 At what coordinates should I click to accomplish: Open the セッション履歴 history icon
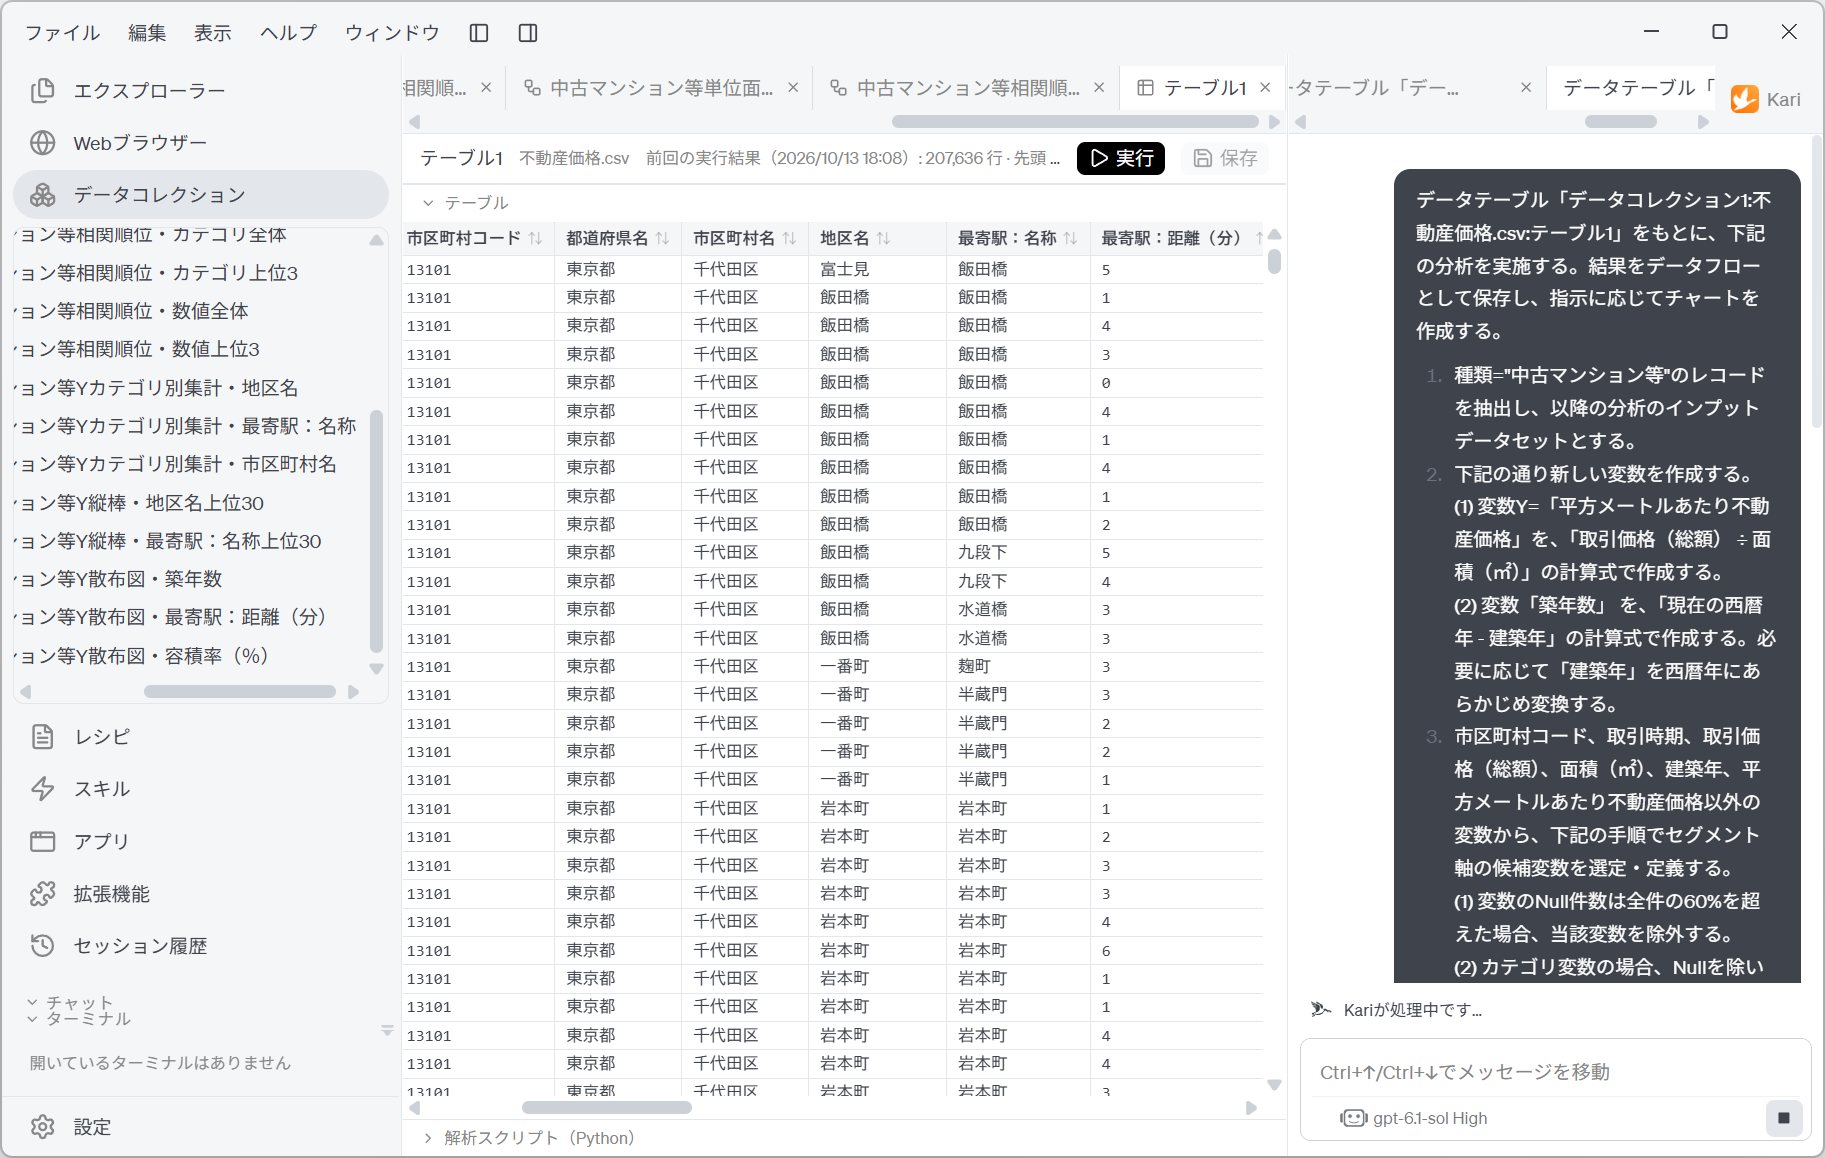pos(42,946)
